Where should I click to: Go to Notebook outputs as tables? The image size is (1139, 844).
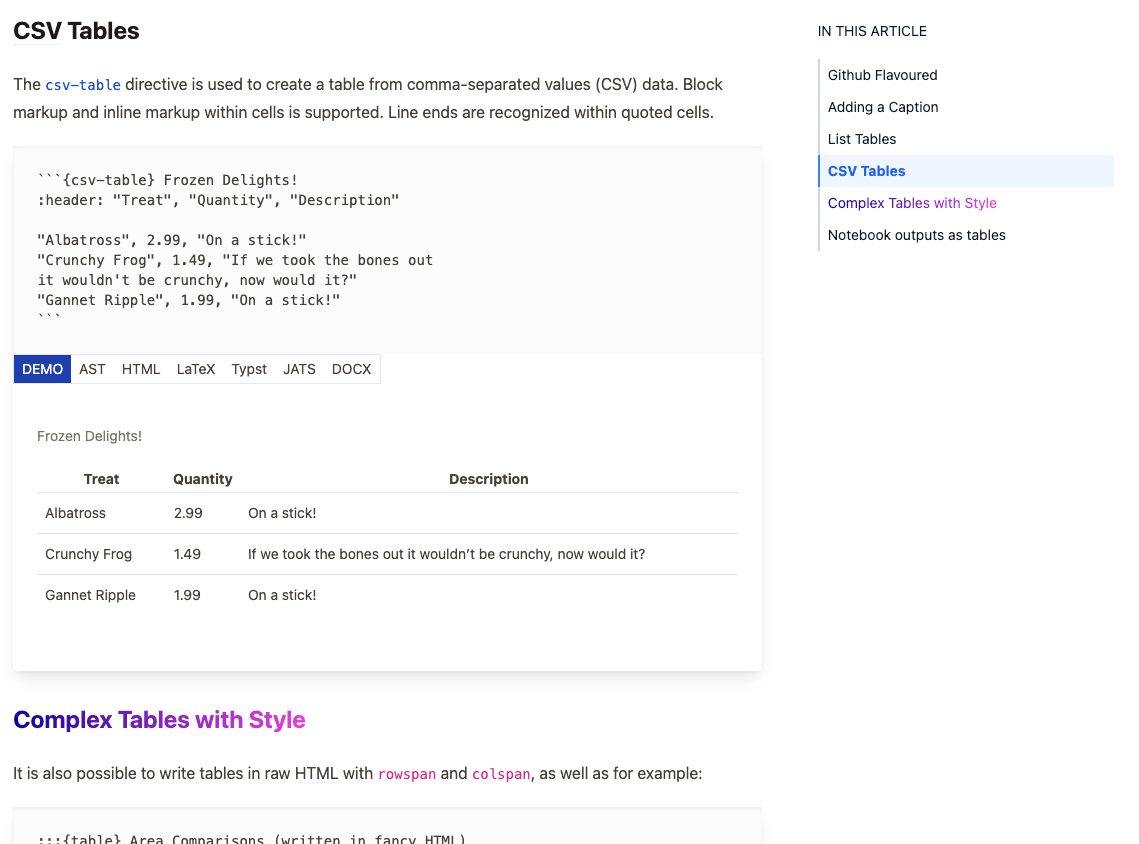[x=916, y=235]
